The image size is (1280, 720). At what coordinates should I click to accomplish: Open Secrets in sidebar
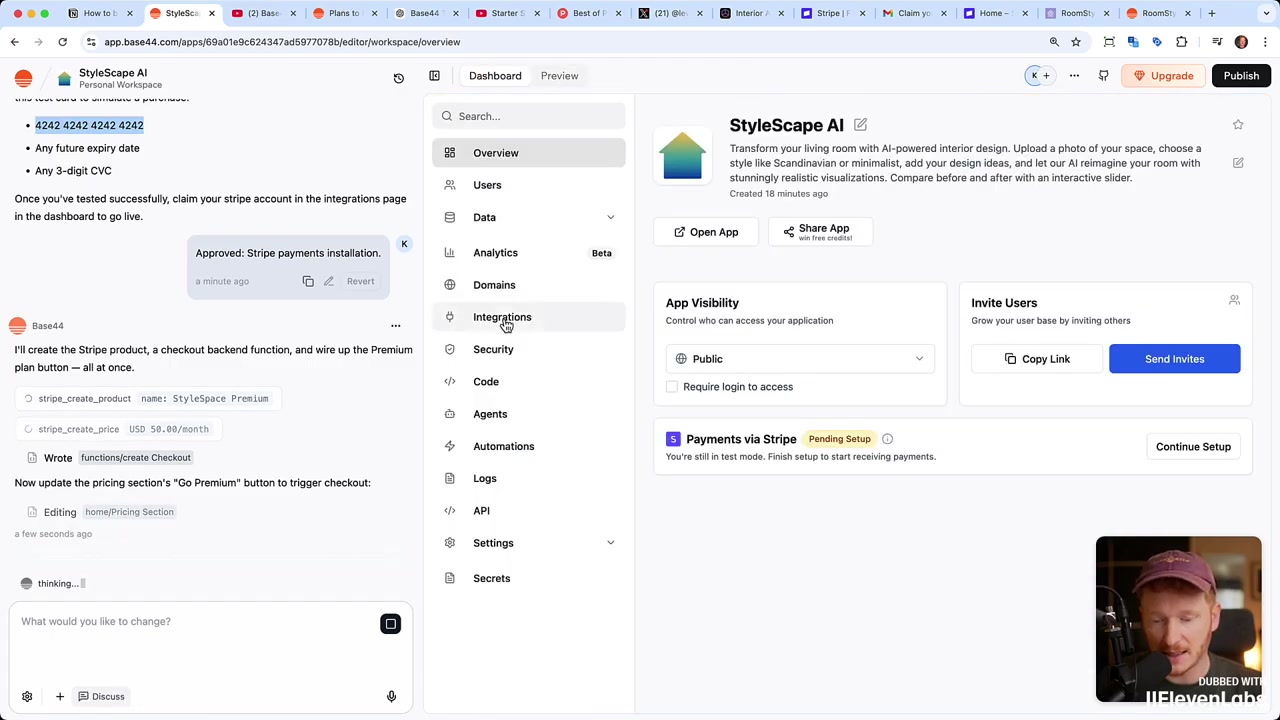click(x=529, y=578)
